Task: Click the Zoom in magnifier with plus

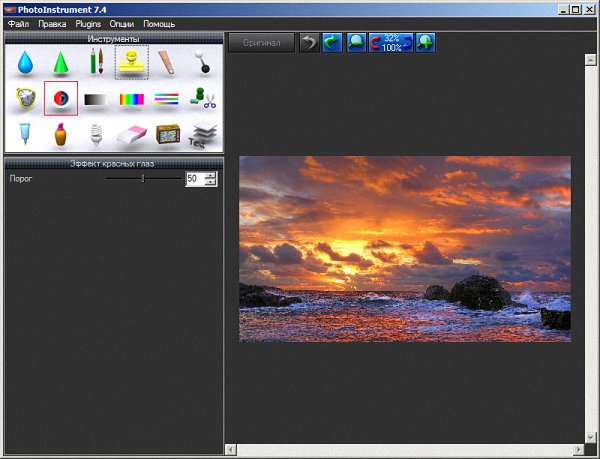Action: point(426,42)
